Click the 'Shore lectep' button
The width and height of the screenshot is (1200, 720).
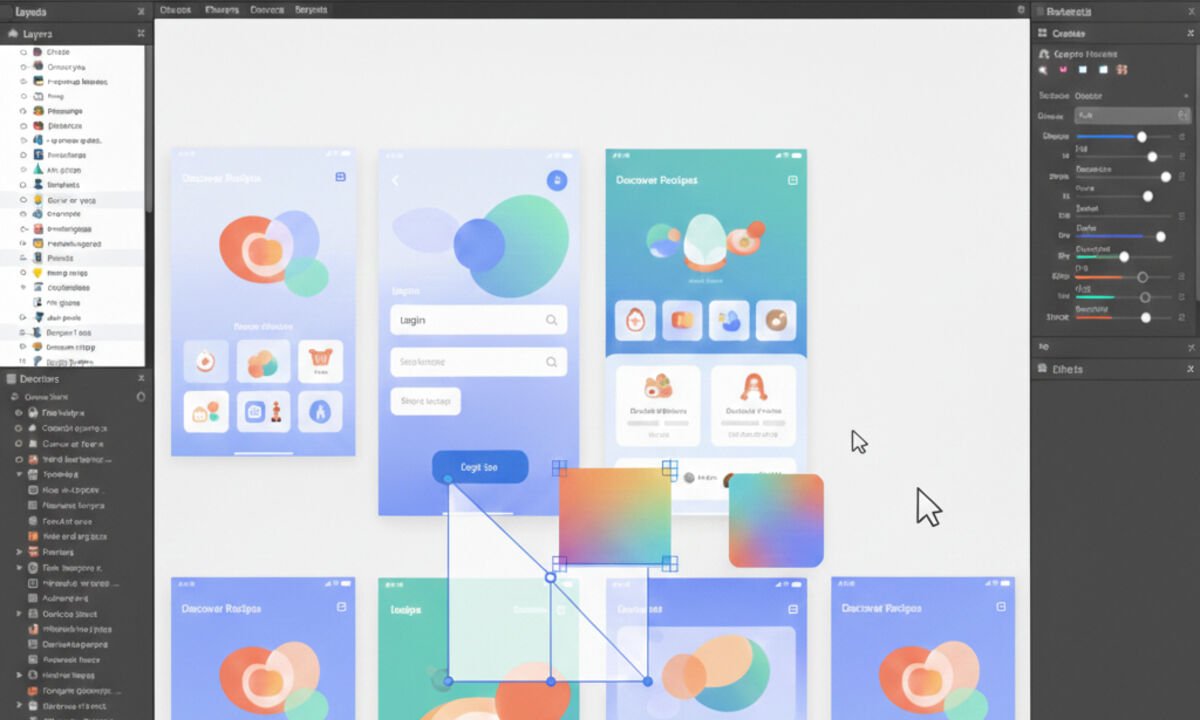426,401
